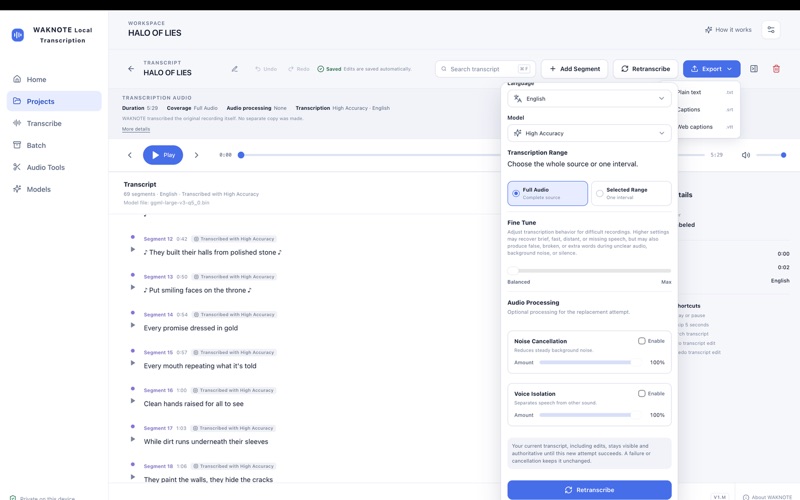Viewport: 800px width, 500px height.
Task: Click the text 'Every mouth repeating what it's told'
Action: tap(200, 366)
